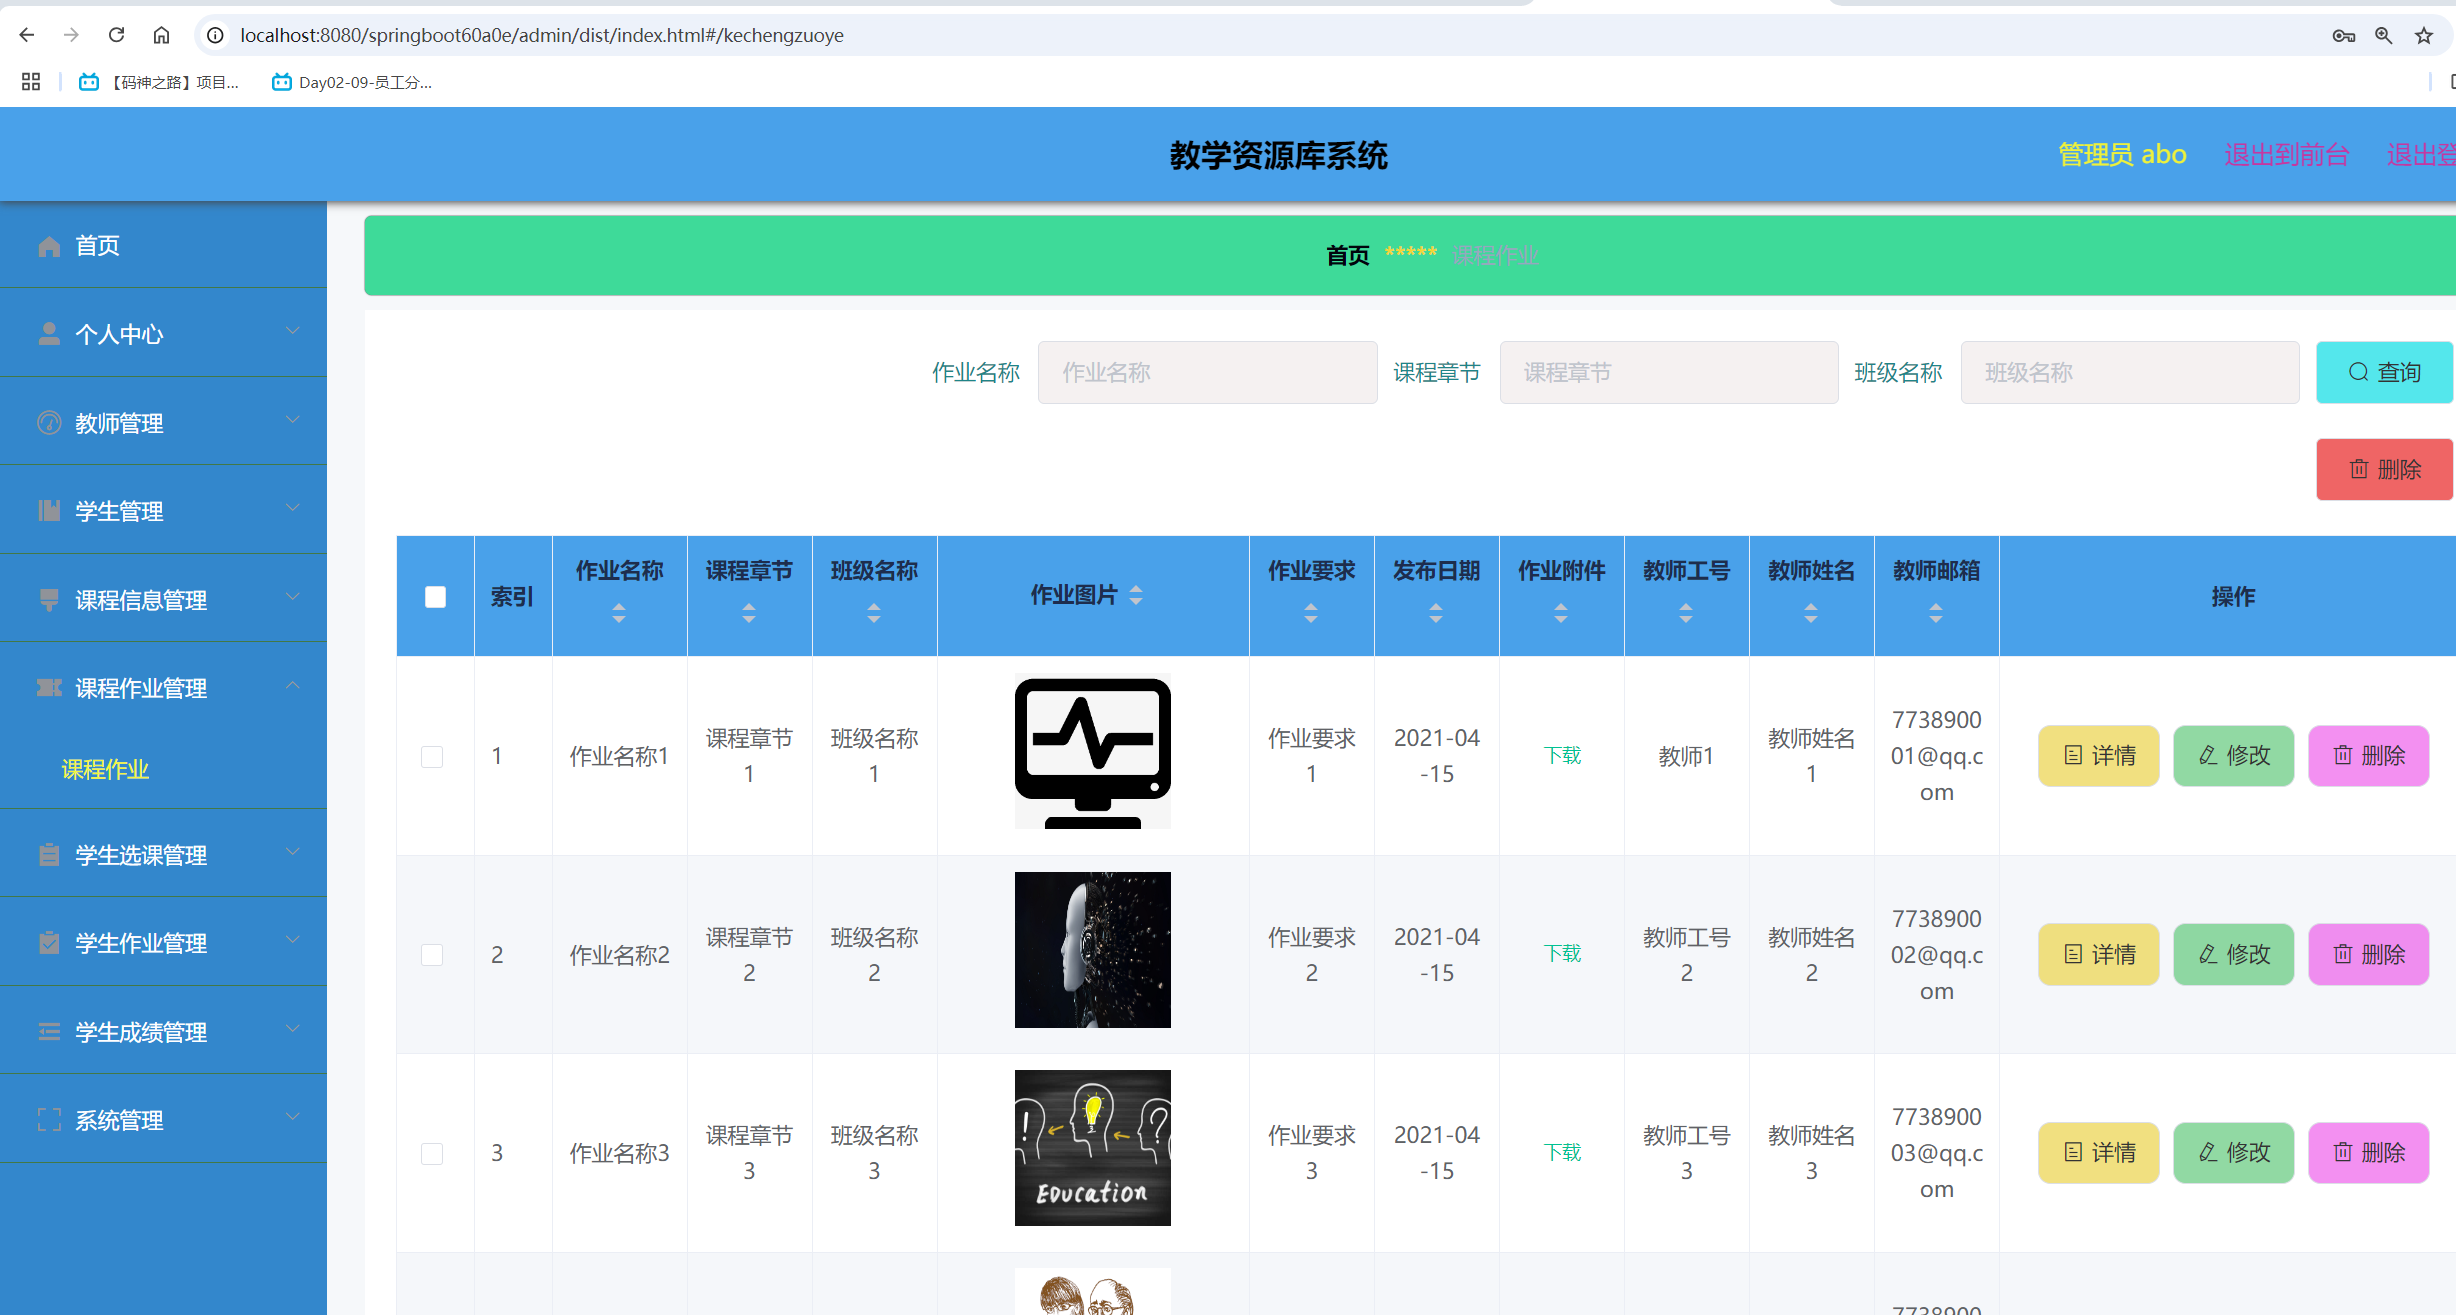
Task: Click the browser reload page icon
Action: (116, 35)
